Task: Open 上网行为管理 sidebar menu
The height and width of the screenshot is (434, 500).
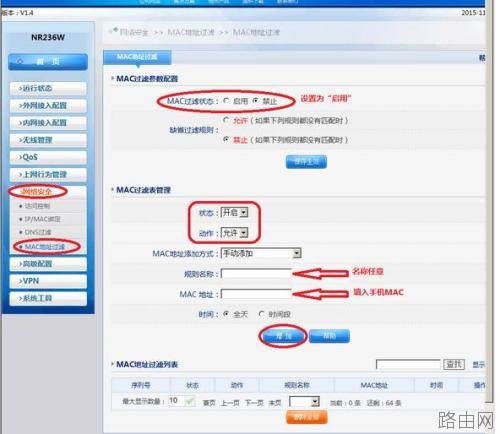Action: coord(48,174)
